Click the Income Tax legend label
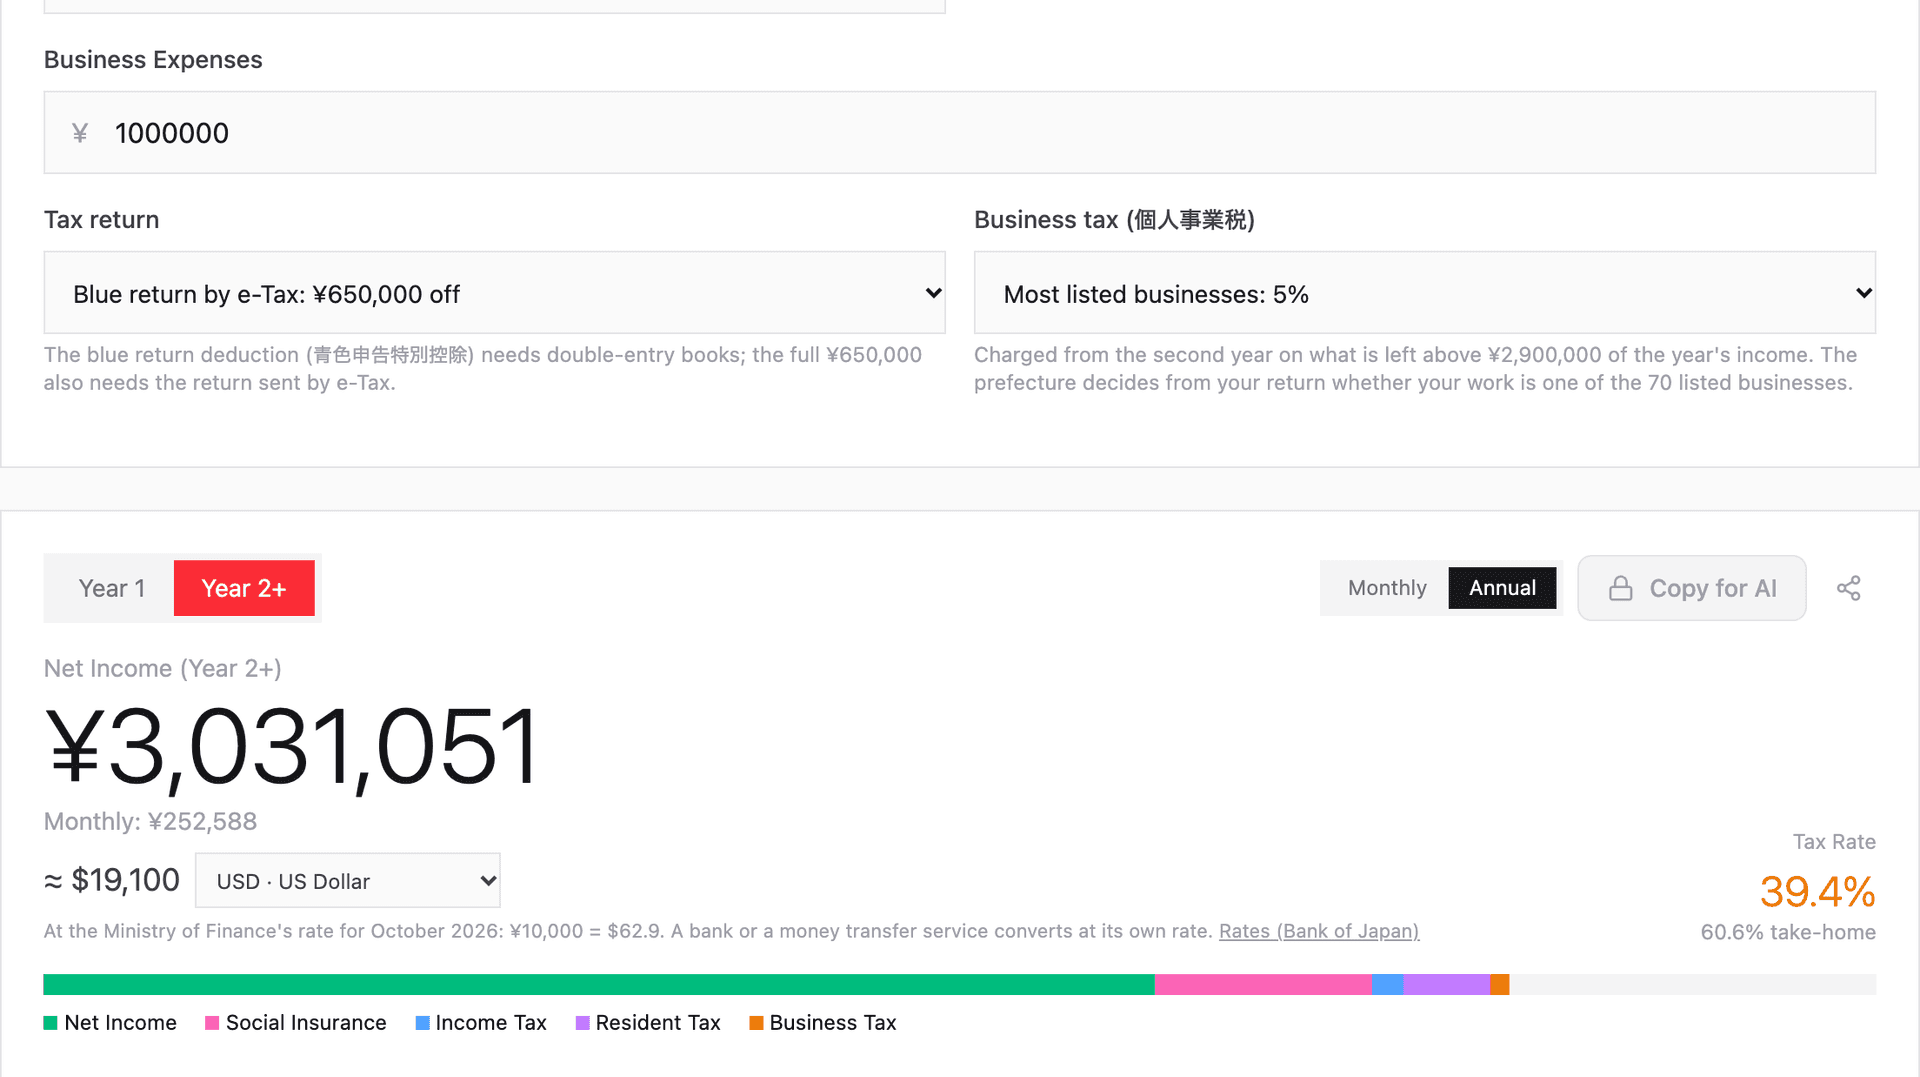This screenshot has height=1077, width=1920. point(491,1023)
